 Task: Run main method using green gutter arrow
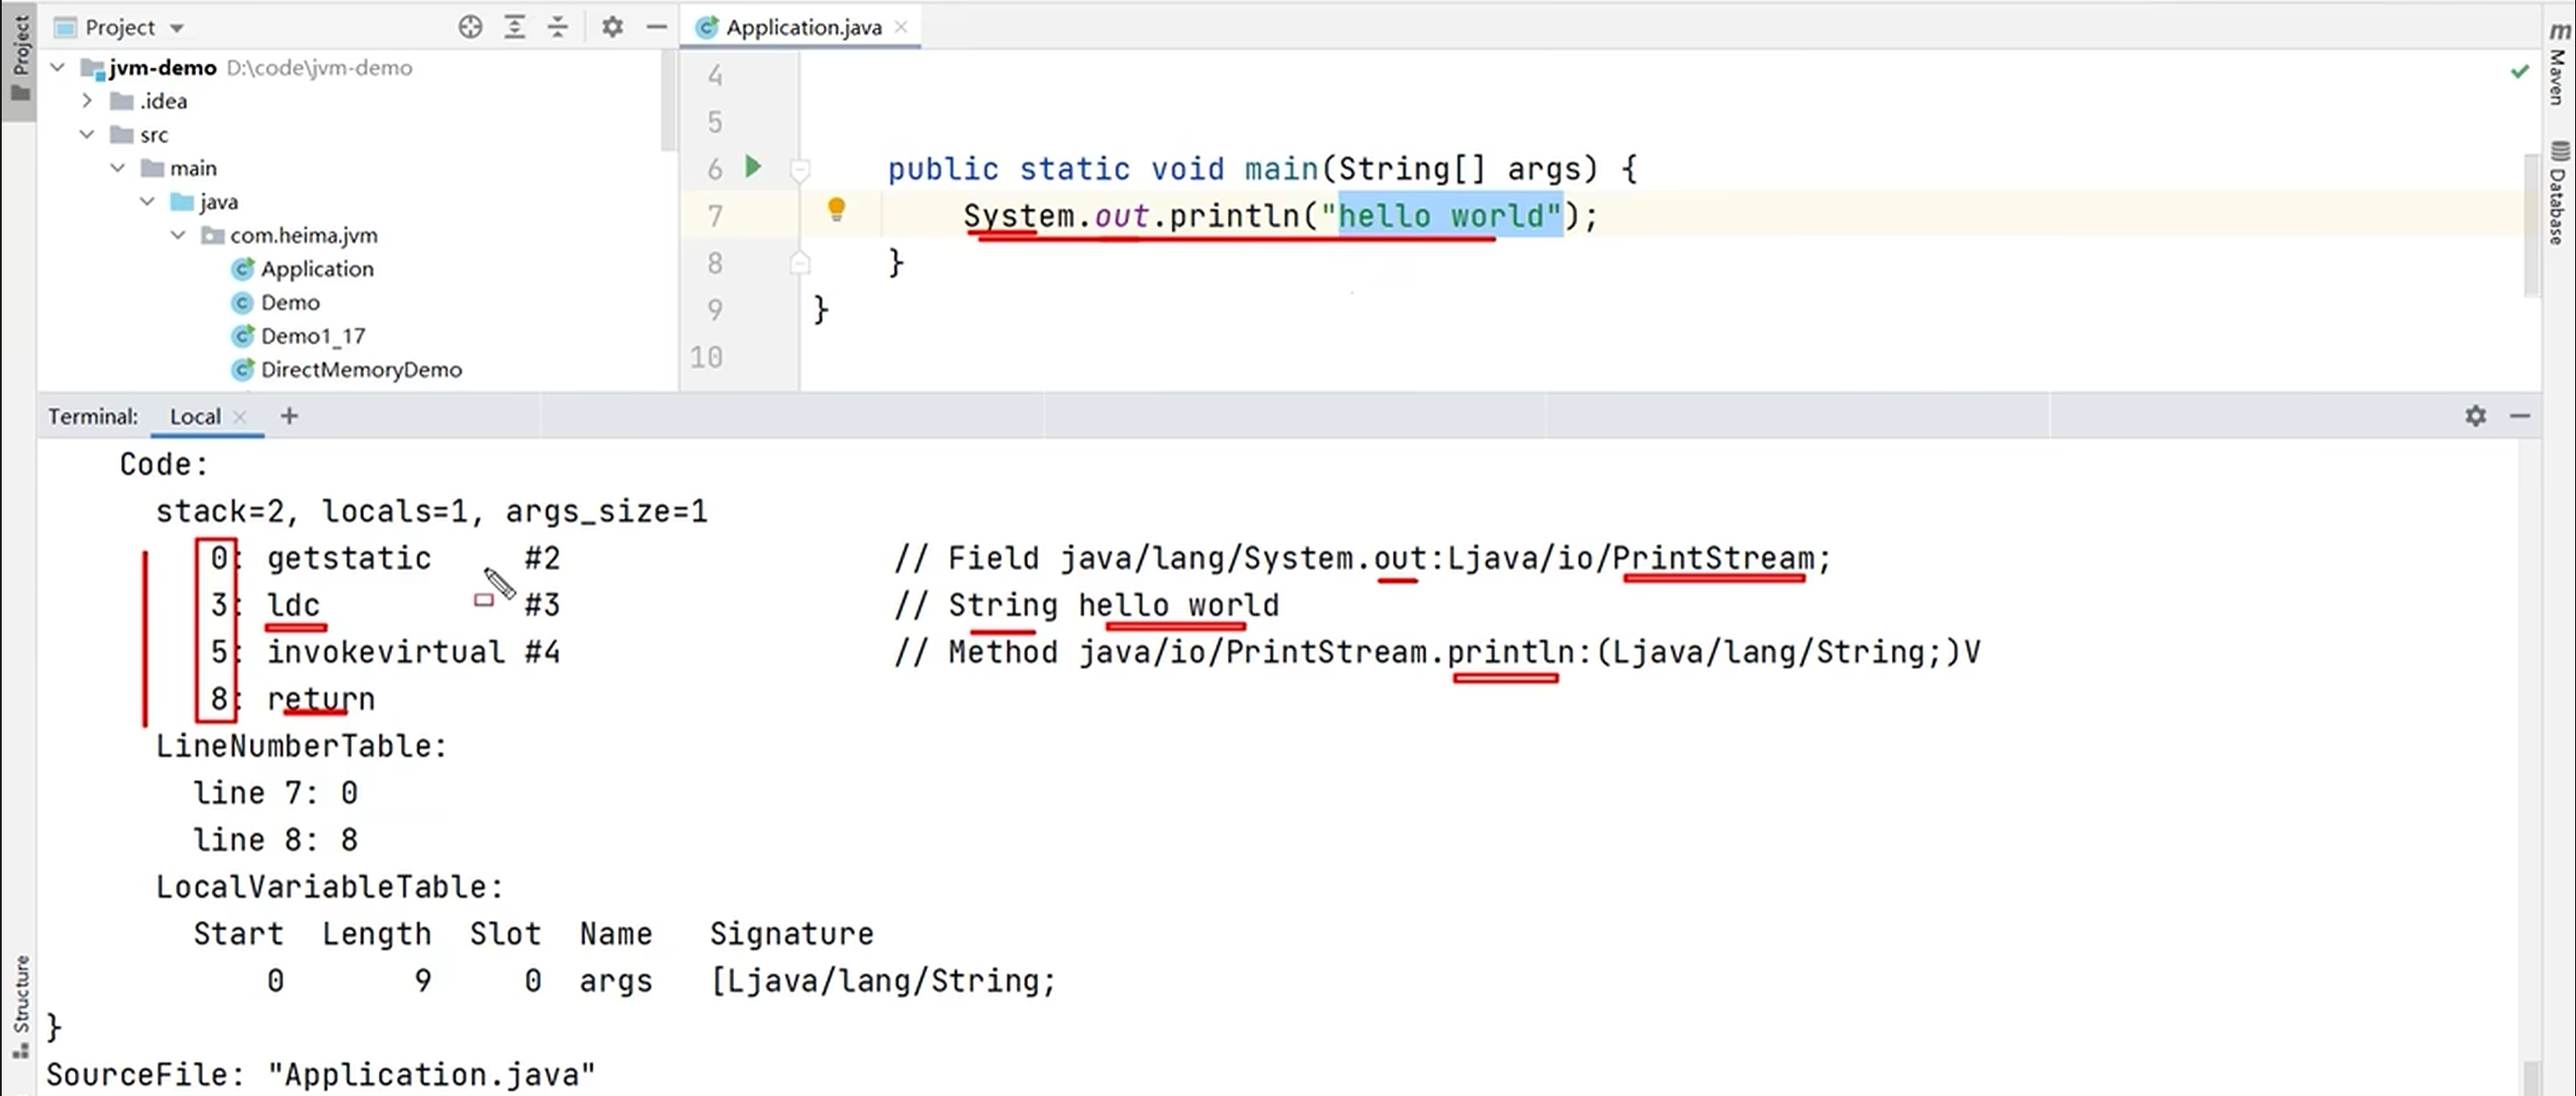pyautogui.click(x=753, y=167)
